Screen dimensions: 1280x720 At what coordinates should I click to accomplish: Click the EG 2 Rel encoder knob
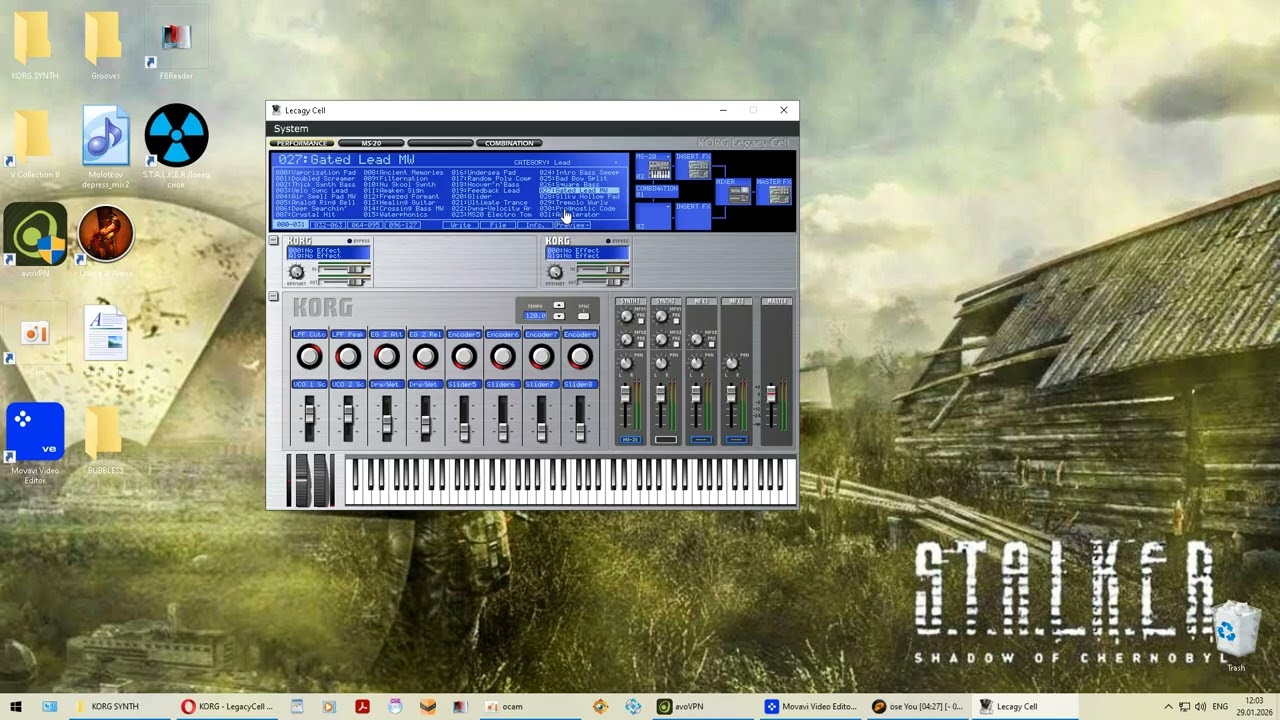point(425,356)
